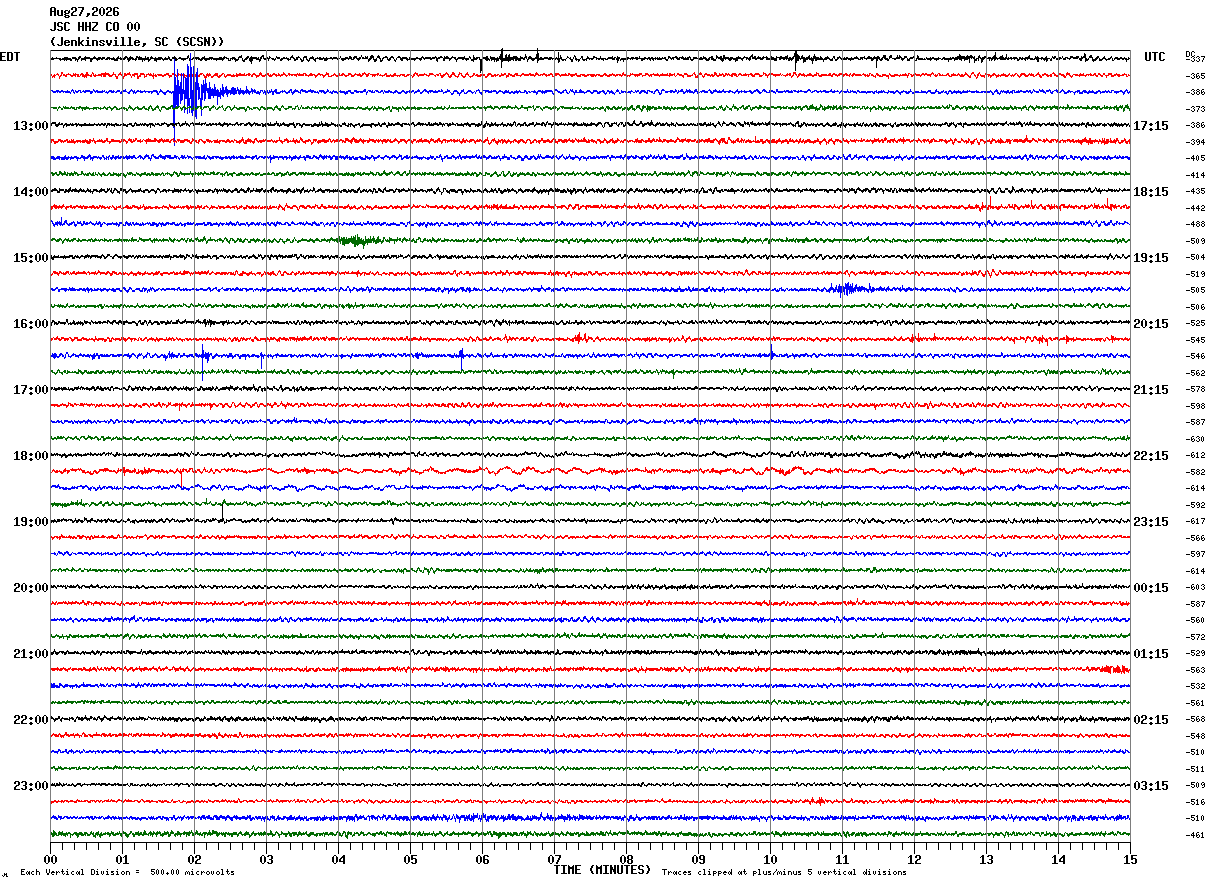The height and width of the screenshot is (886, 1210).
Task: Click the green tremor burst near minute 04
Action: click(x=360, y=240)
